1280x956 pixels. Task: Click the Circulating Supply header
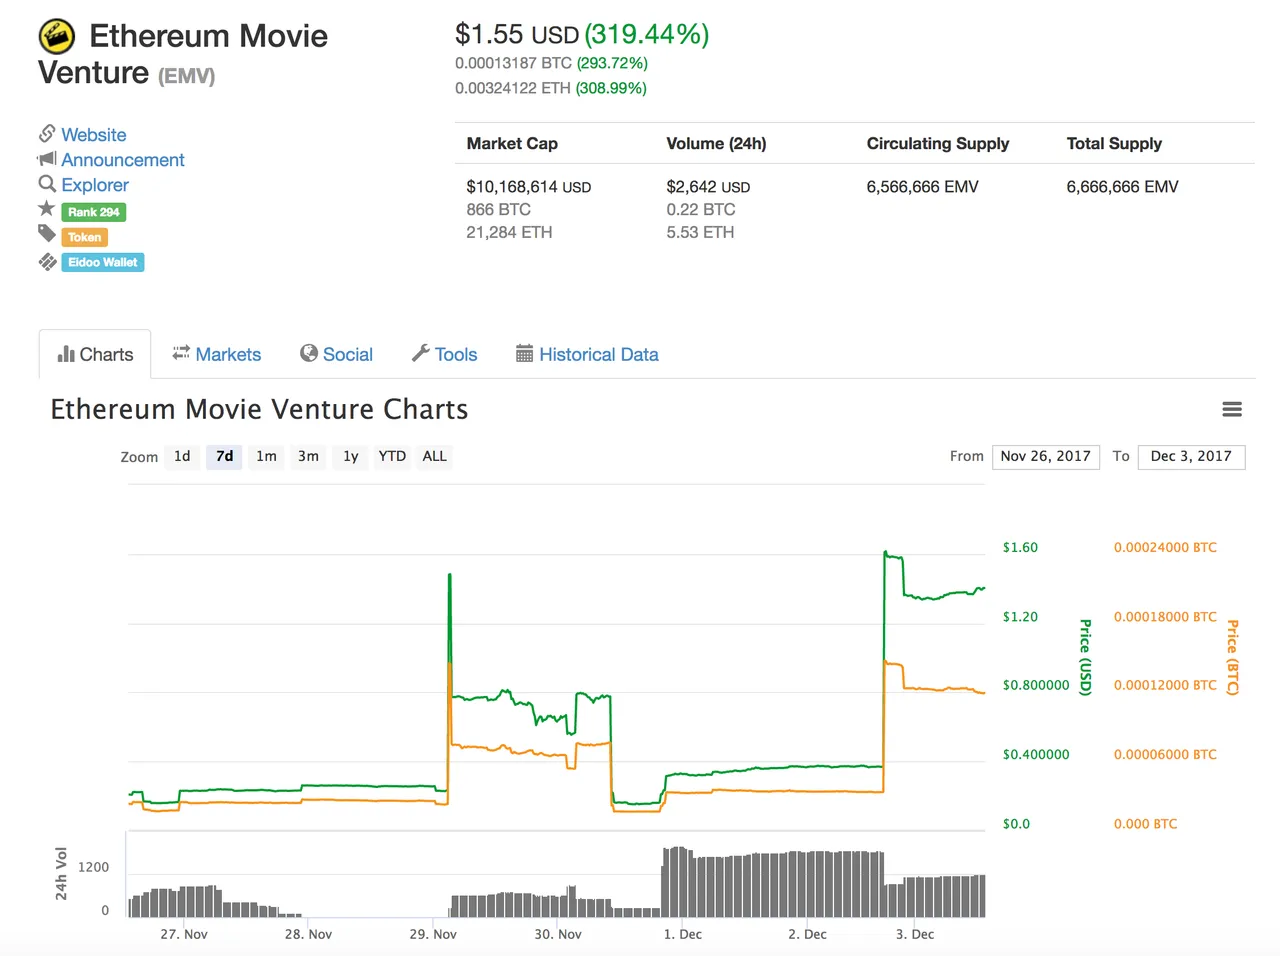click(x=938, y=144)
